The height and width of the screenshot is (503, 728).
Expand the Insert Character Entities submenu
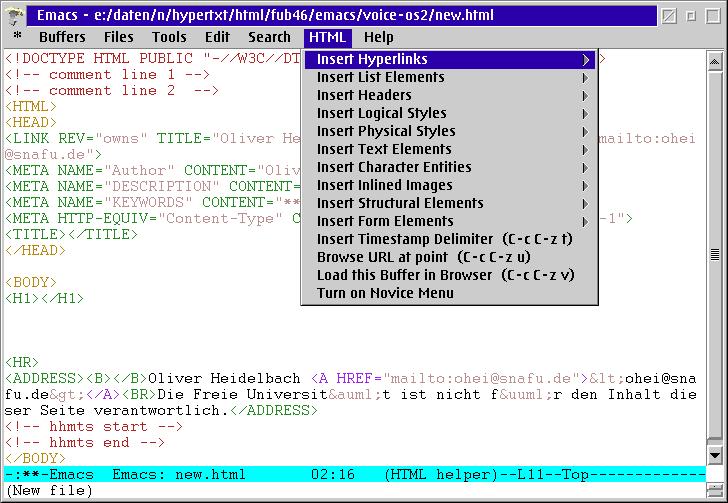(x=449, y=167)
